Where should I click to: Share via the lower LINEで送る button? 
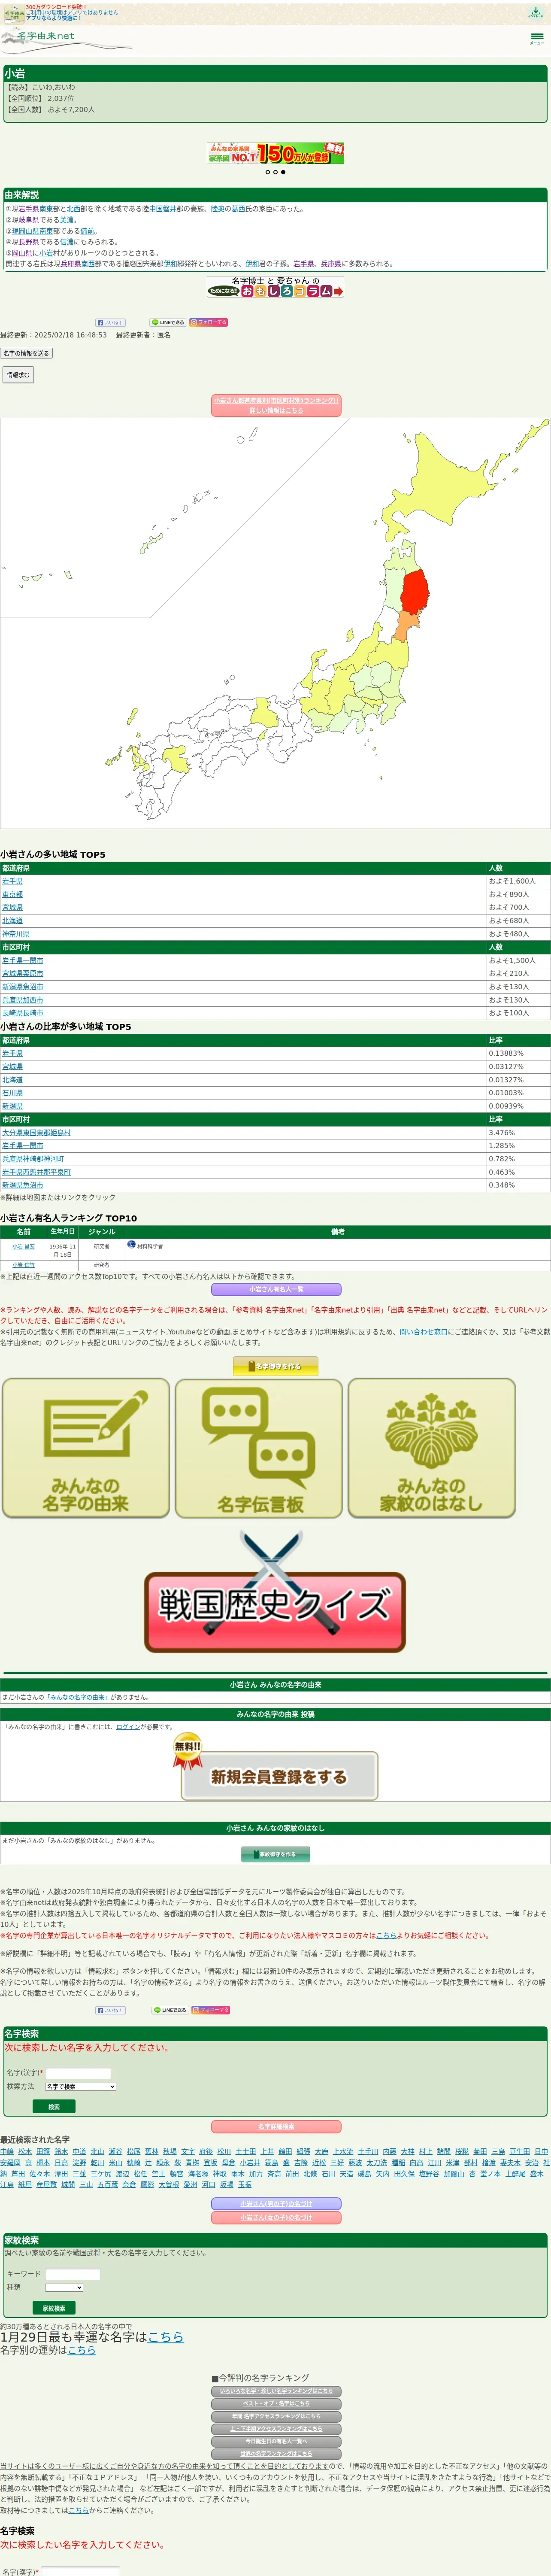[169, 2010]
